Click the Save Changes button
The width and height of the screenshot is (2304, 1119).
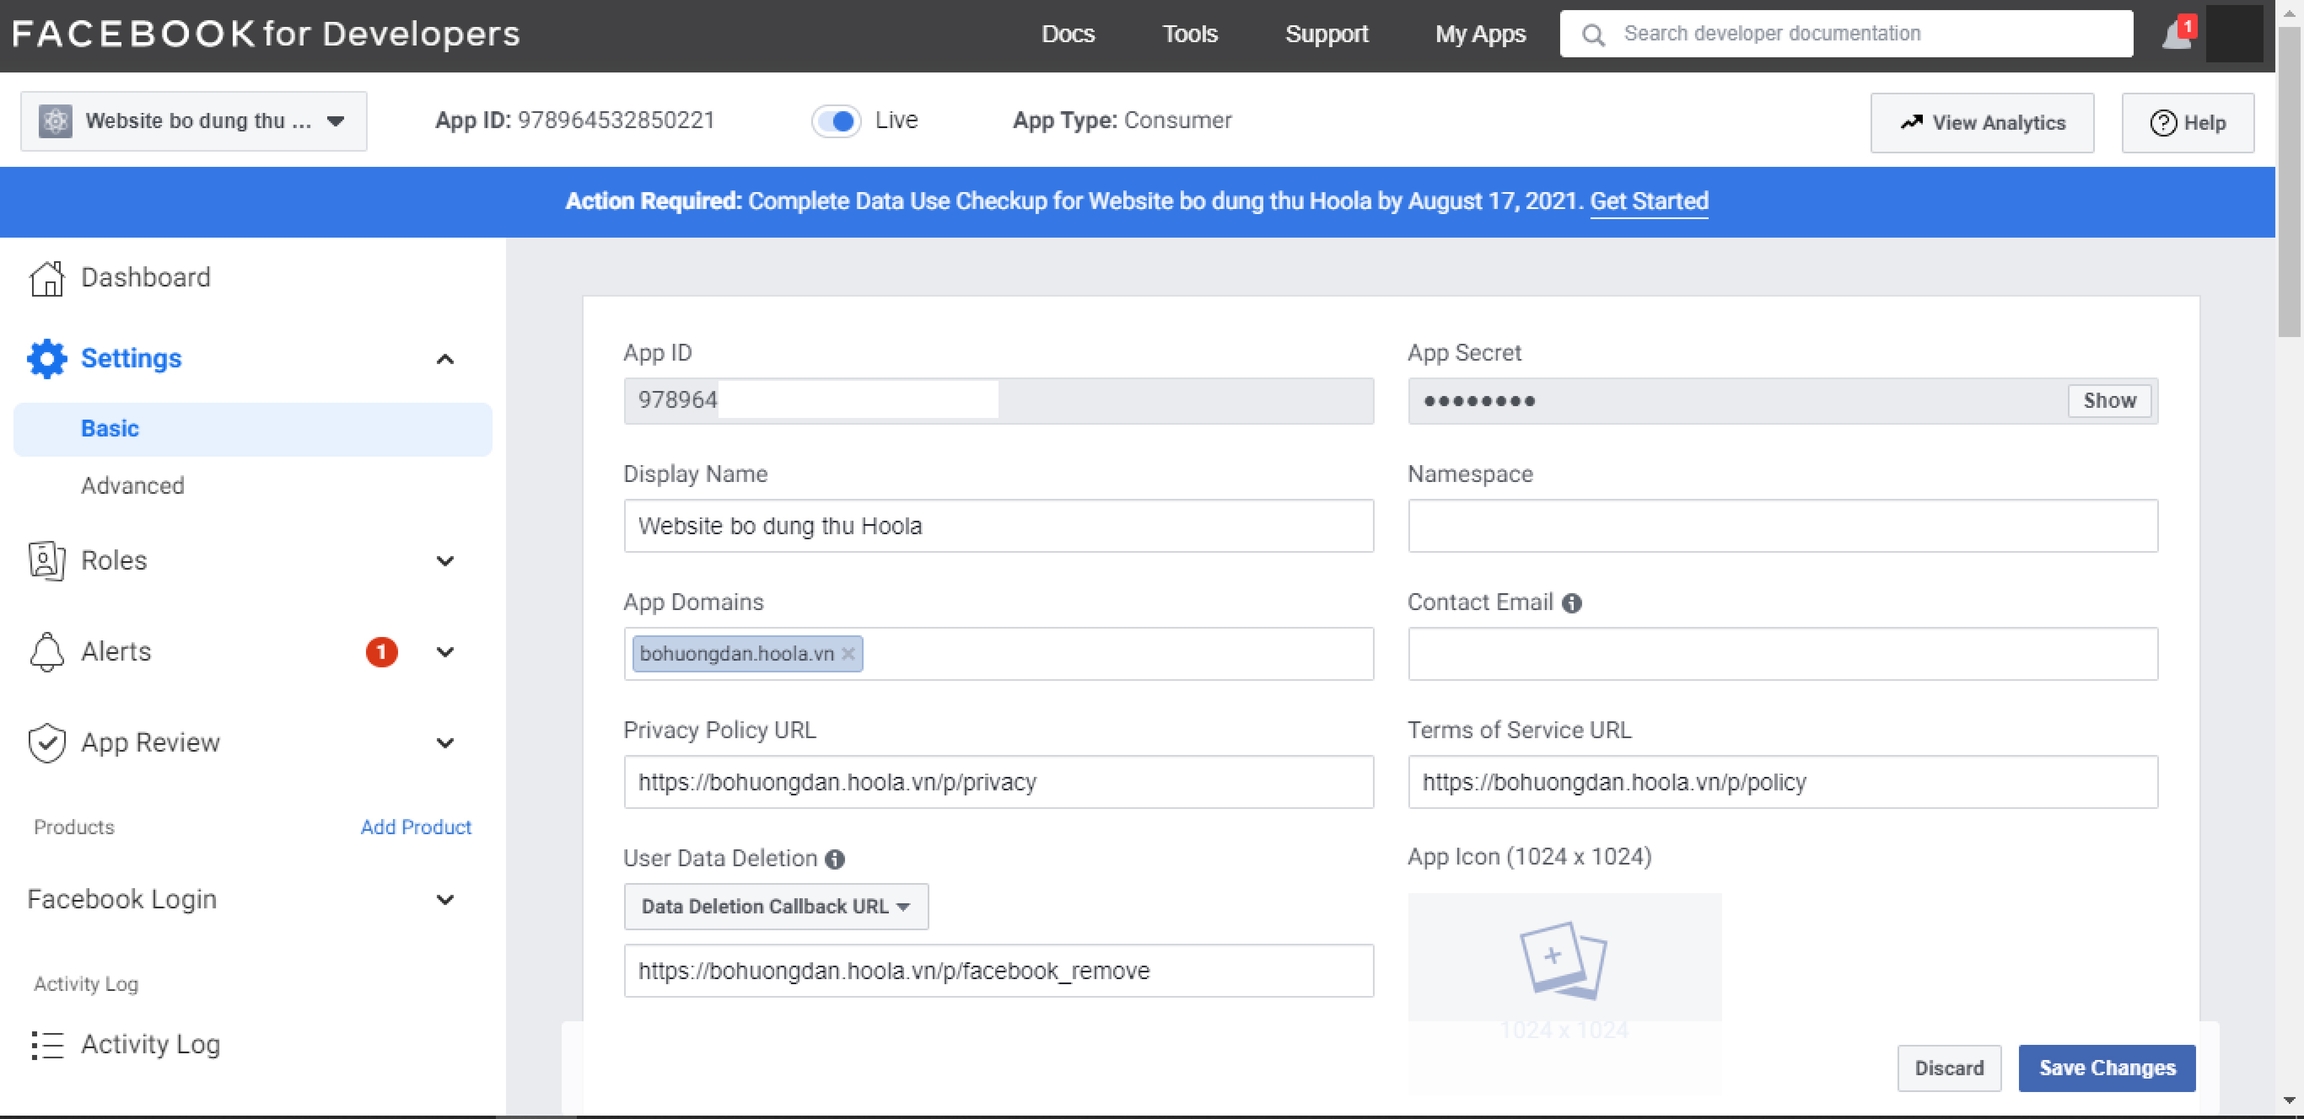[x=2106, y=1068]
